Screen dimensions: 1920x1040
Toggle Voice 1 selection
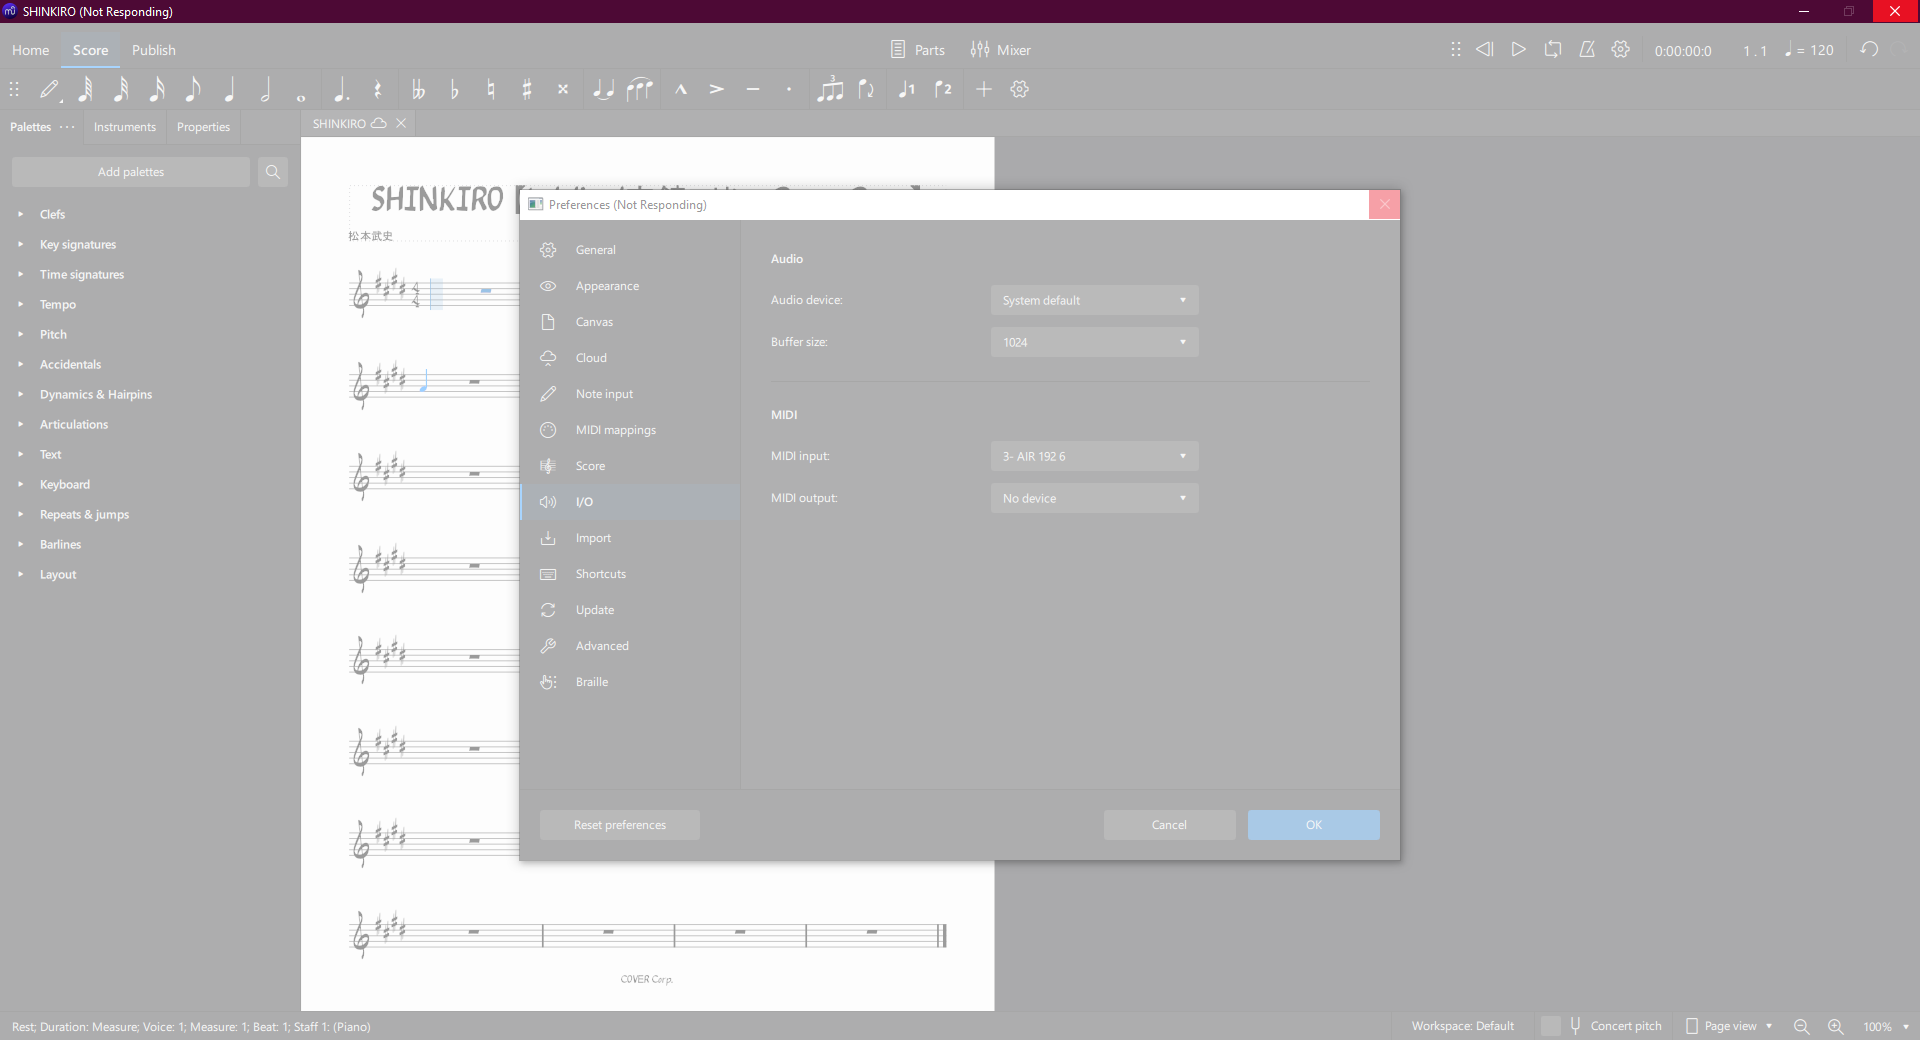coord(906,89)
